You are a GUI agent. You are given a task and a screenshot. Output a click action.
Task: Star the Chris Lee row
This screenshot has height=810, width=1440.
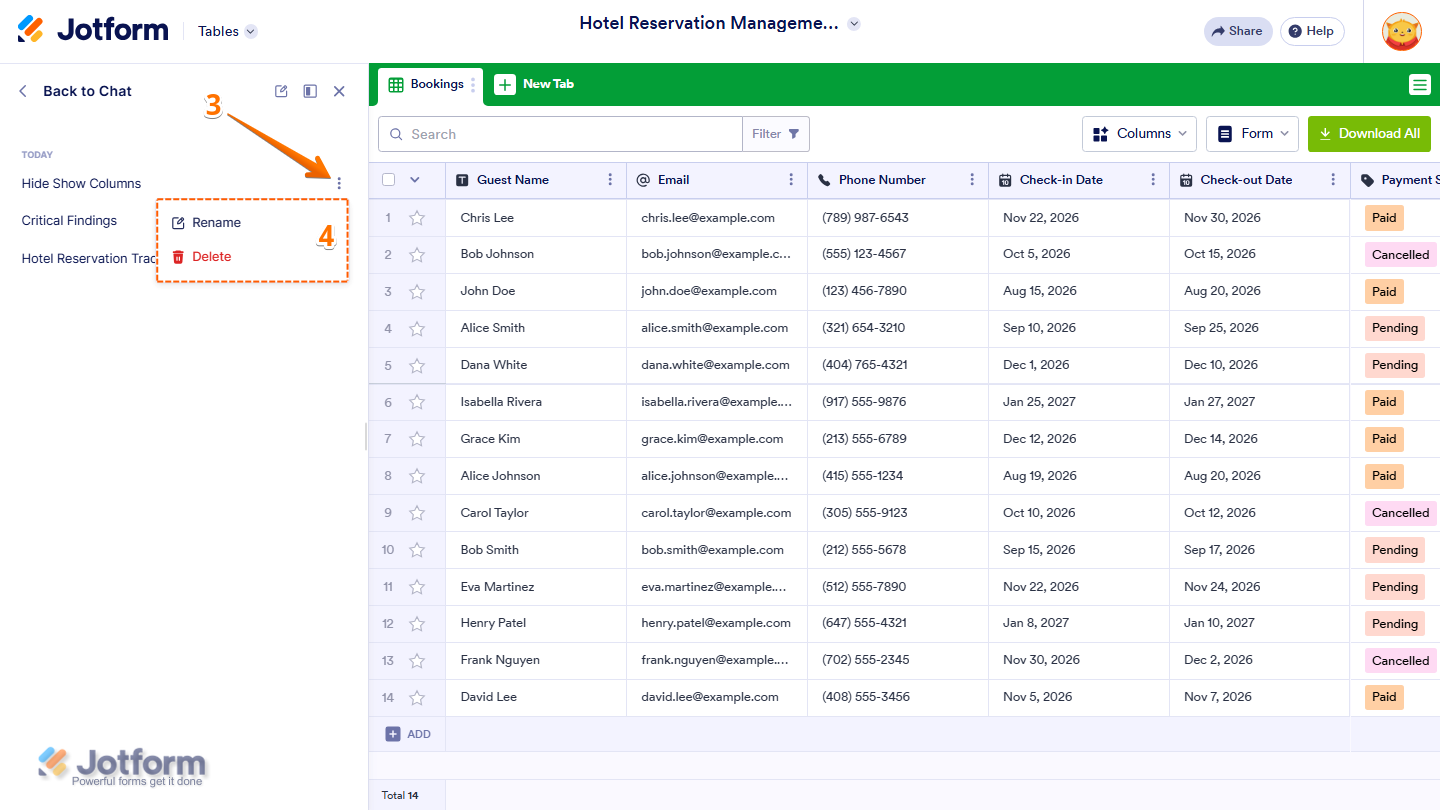[417, 217]
